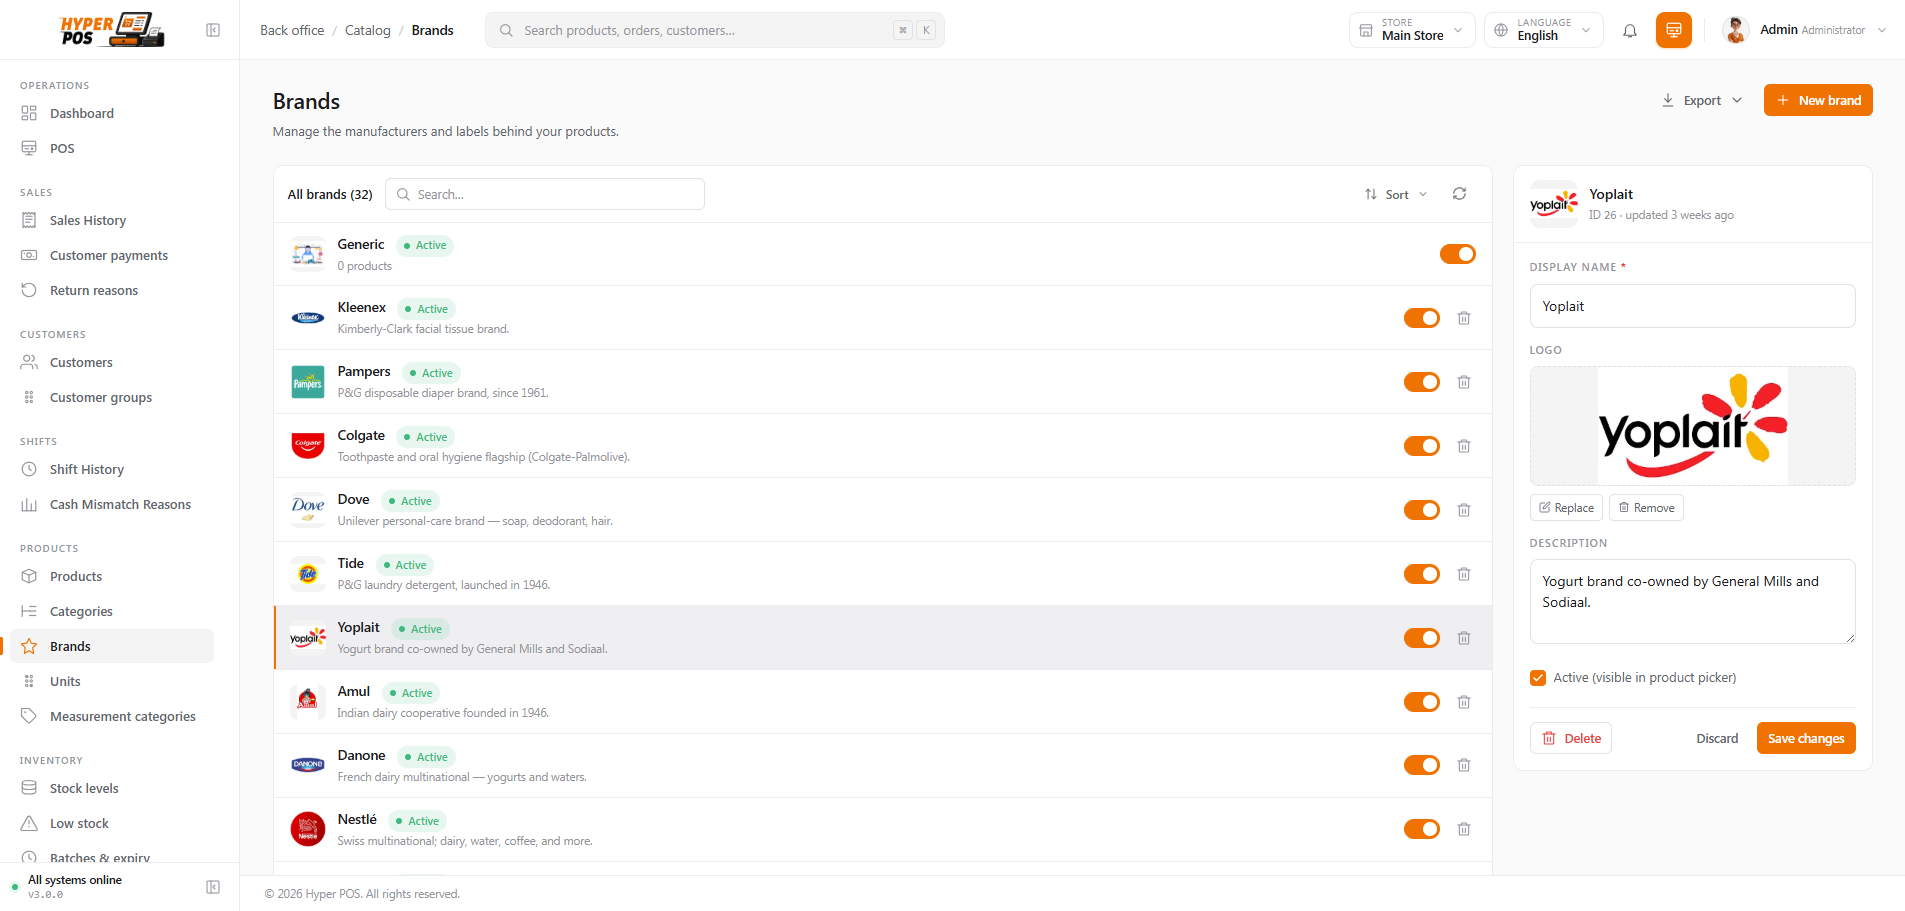Expand the sidebar from the footer icon
Viewport: 1905px width, 911px height.
(213, 887)
